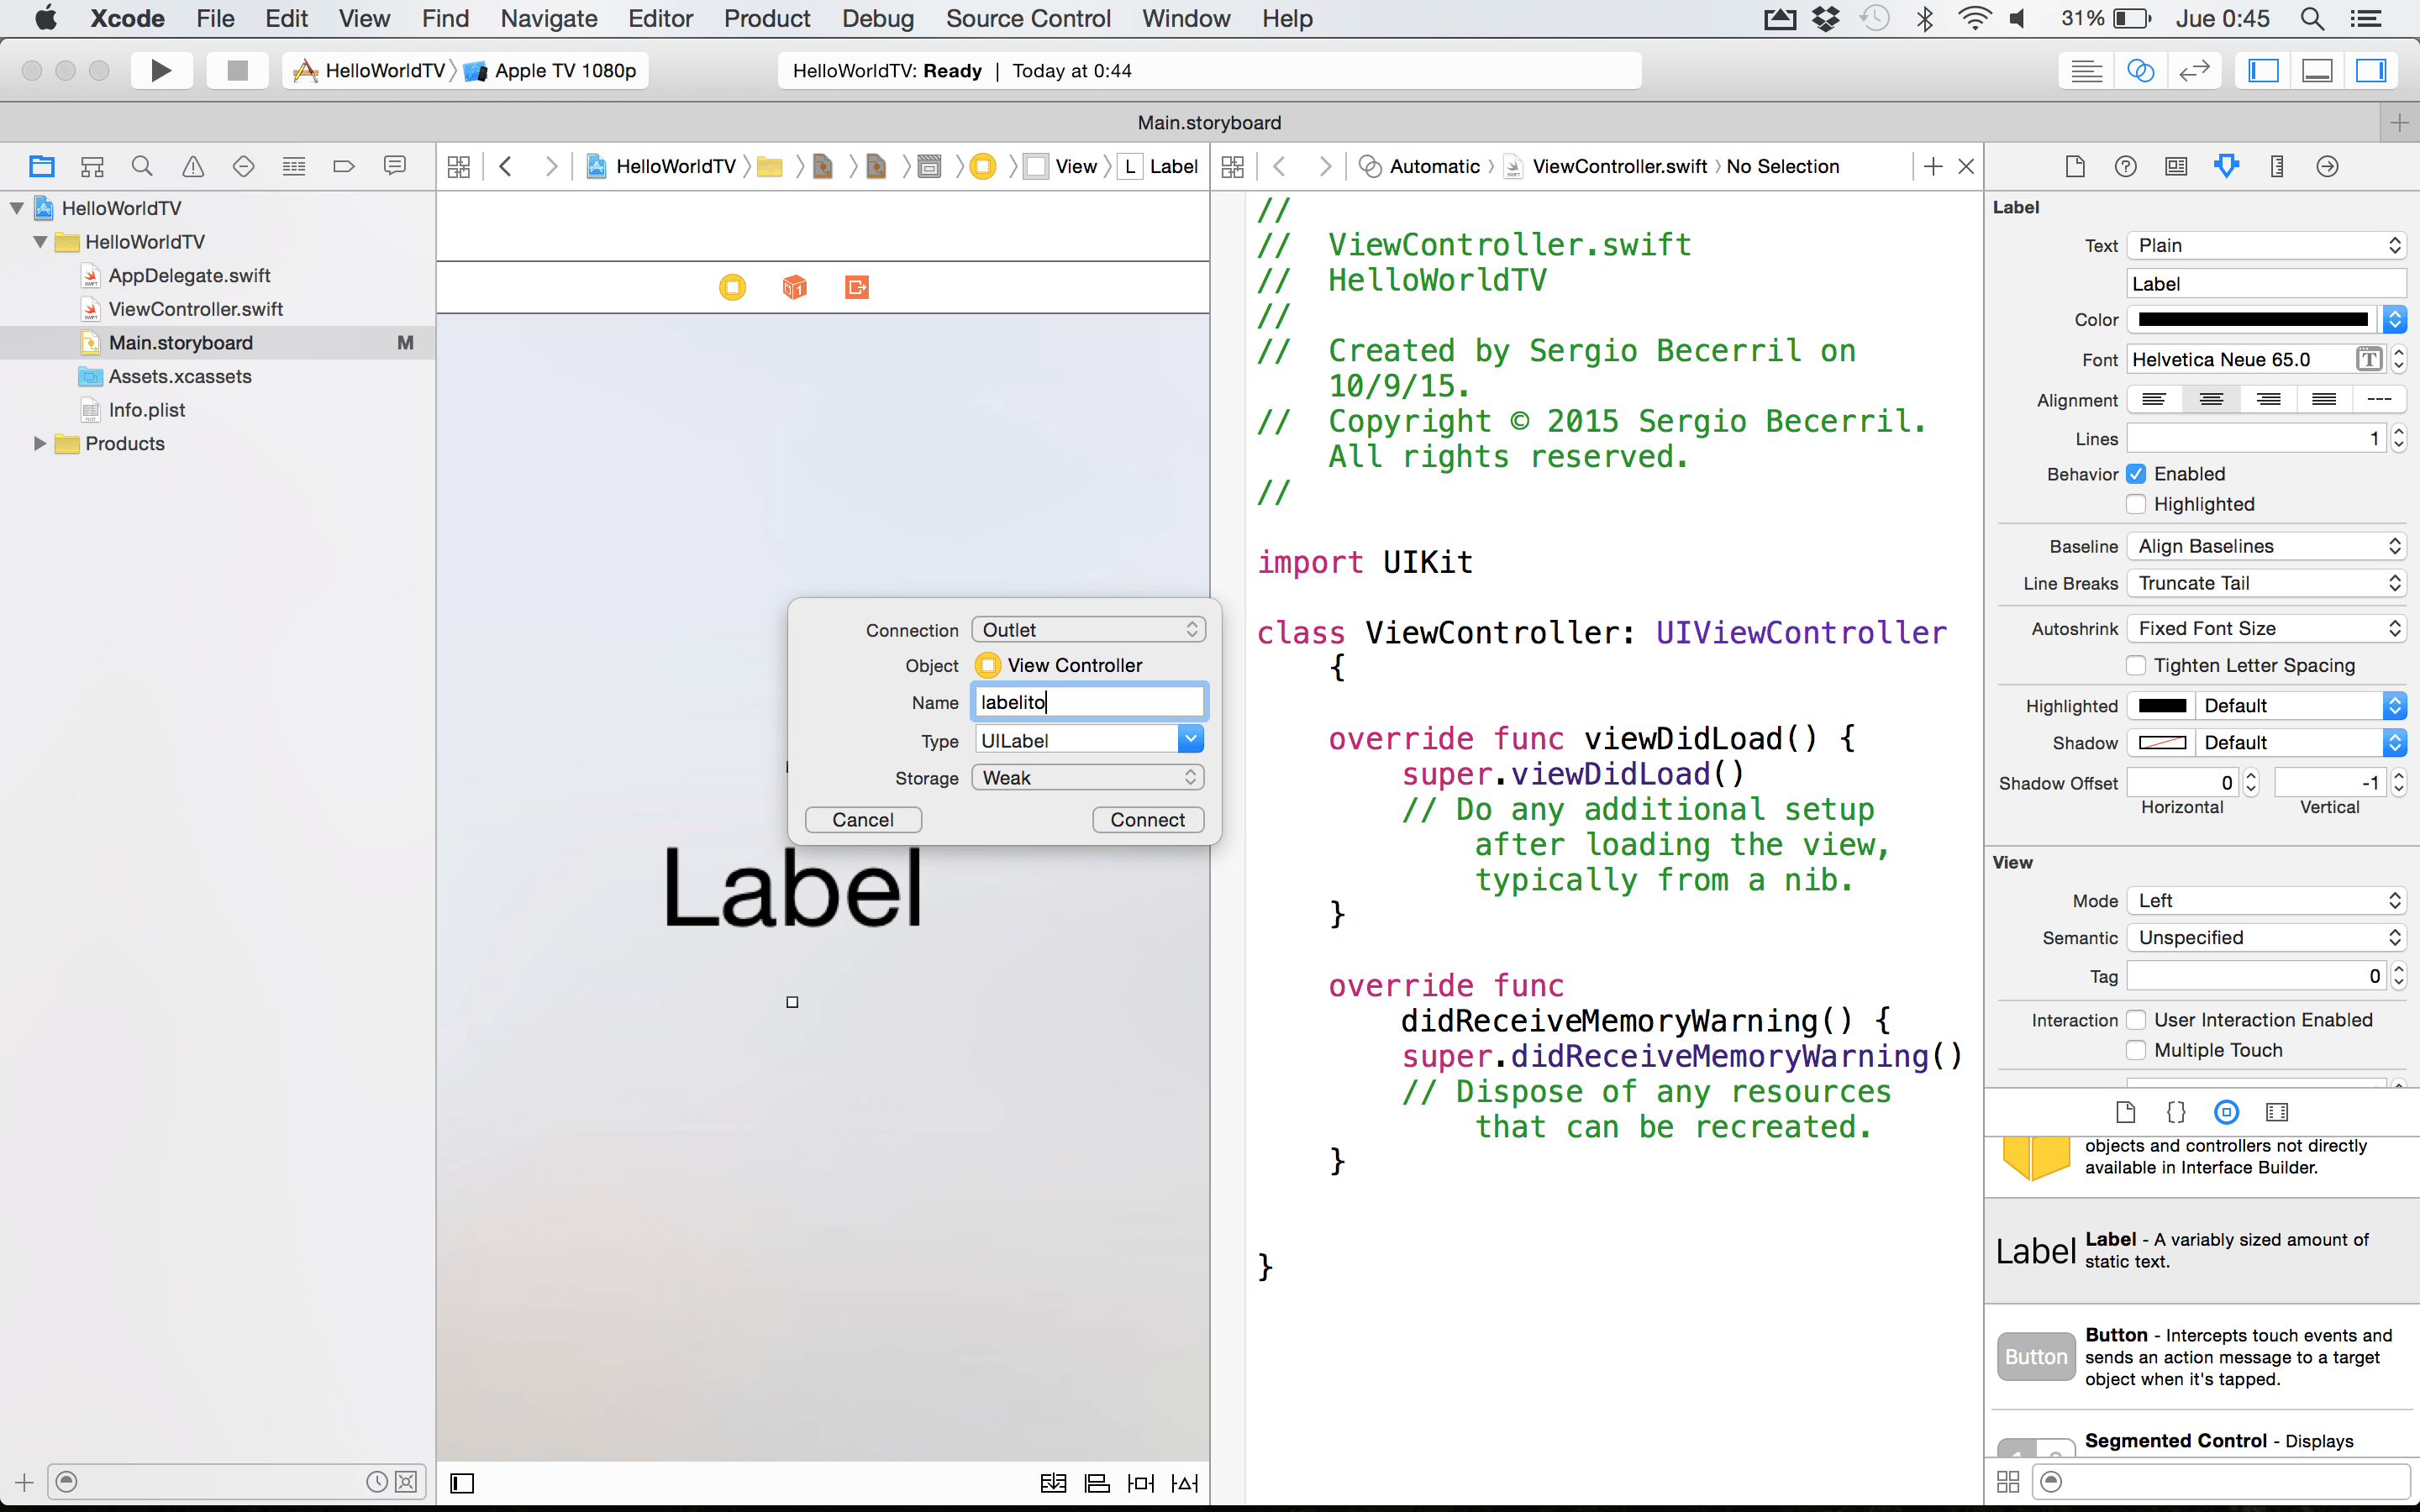The image size is (2420, 1512).
Task: Open the Issue navigator warning icon
Action: (x=193, y=166)
